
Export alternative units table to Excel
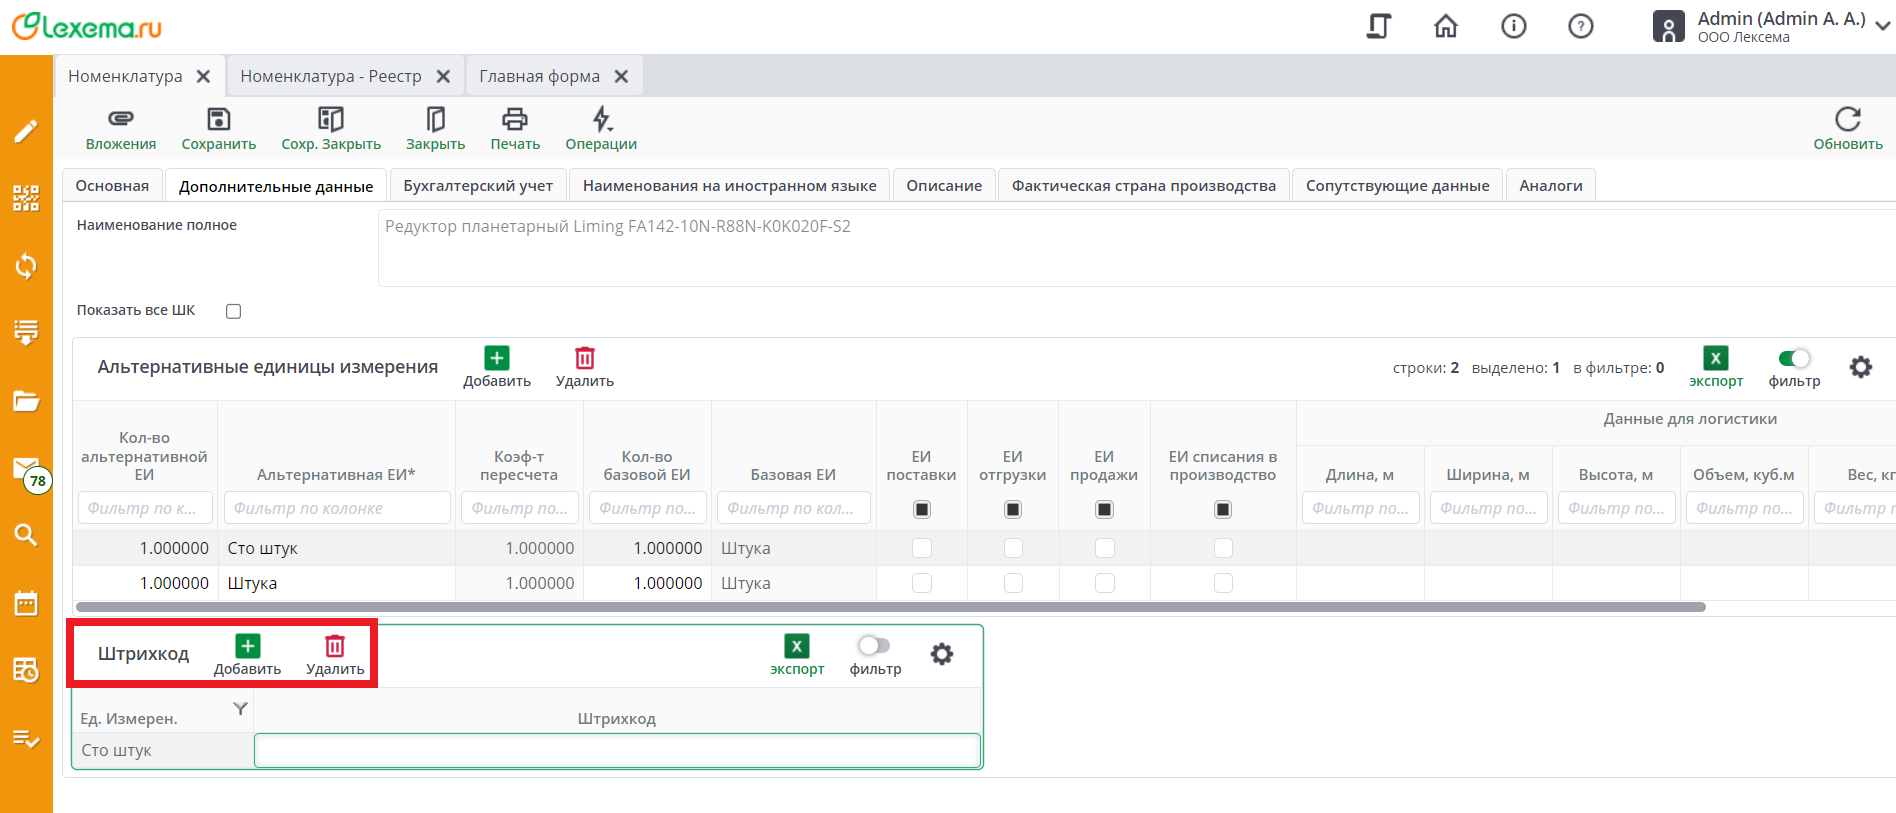point(1715,358)
